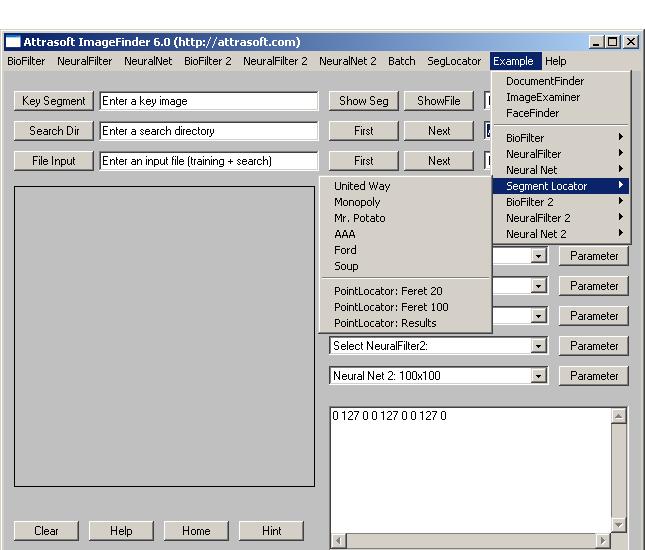645x550 pixels.
Task: Click the Show Seg button
Action: [363, 101]
